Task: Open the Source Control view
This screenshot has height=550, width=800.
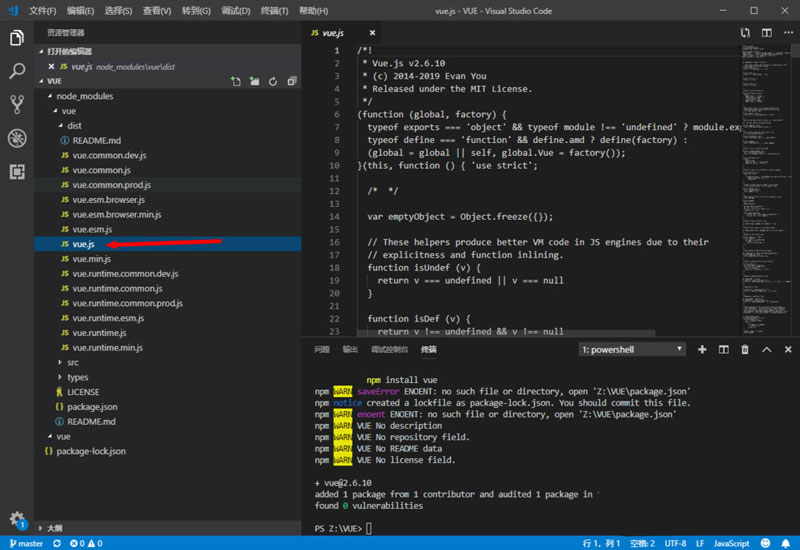Action: tap(16, 104)
